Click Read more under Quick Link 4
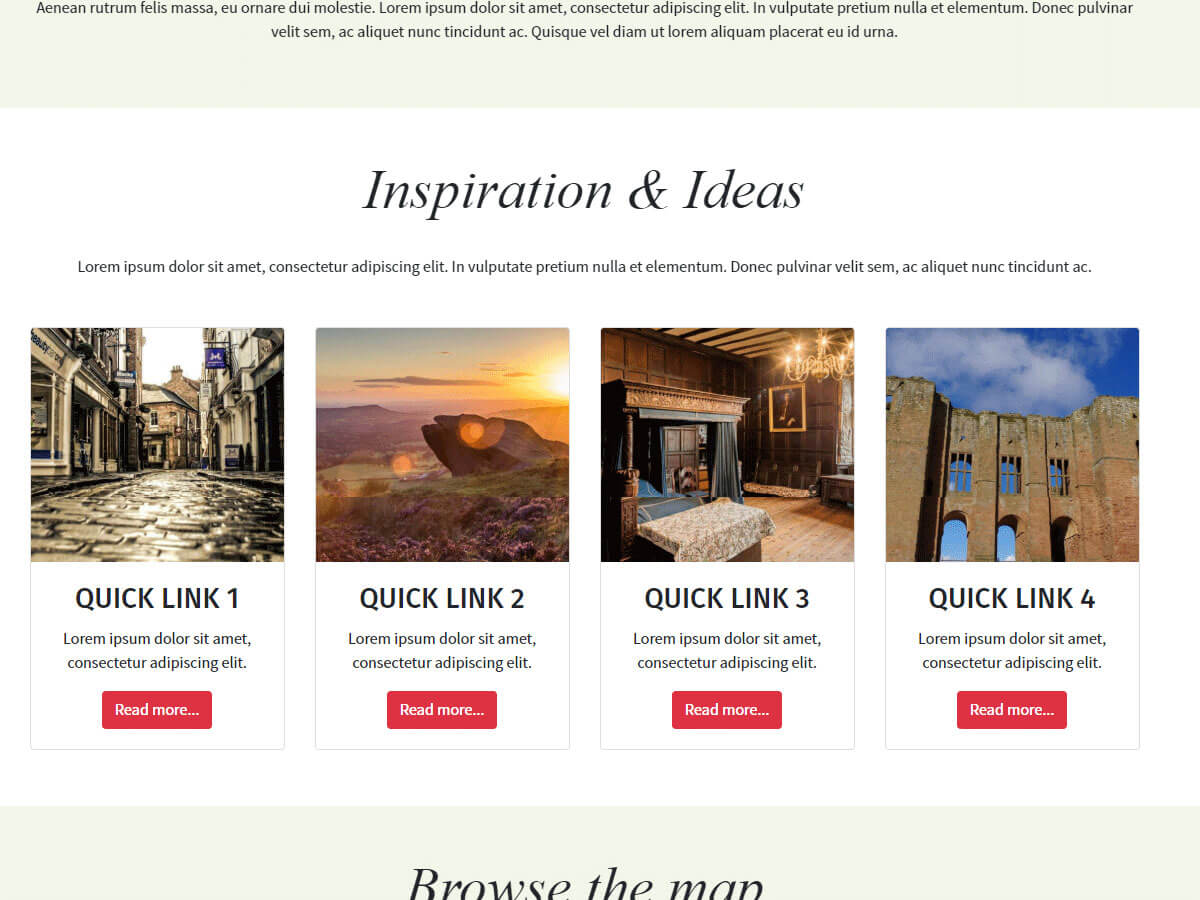1200x900 pixels. point(1012,710)
